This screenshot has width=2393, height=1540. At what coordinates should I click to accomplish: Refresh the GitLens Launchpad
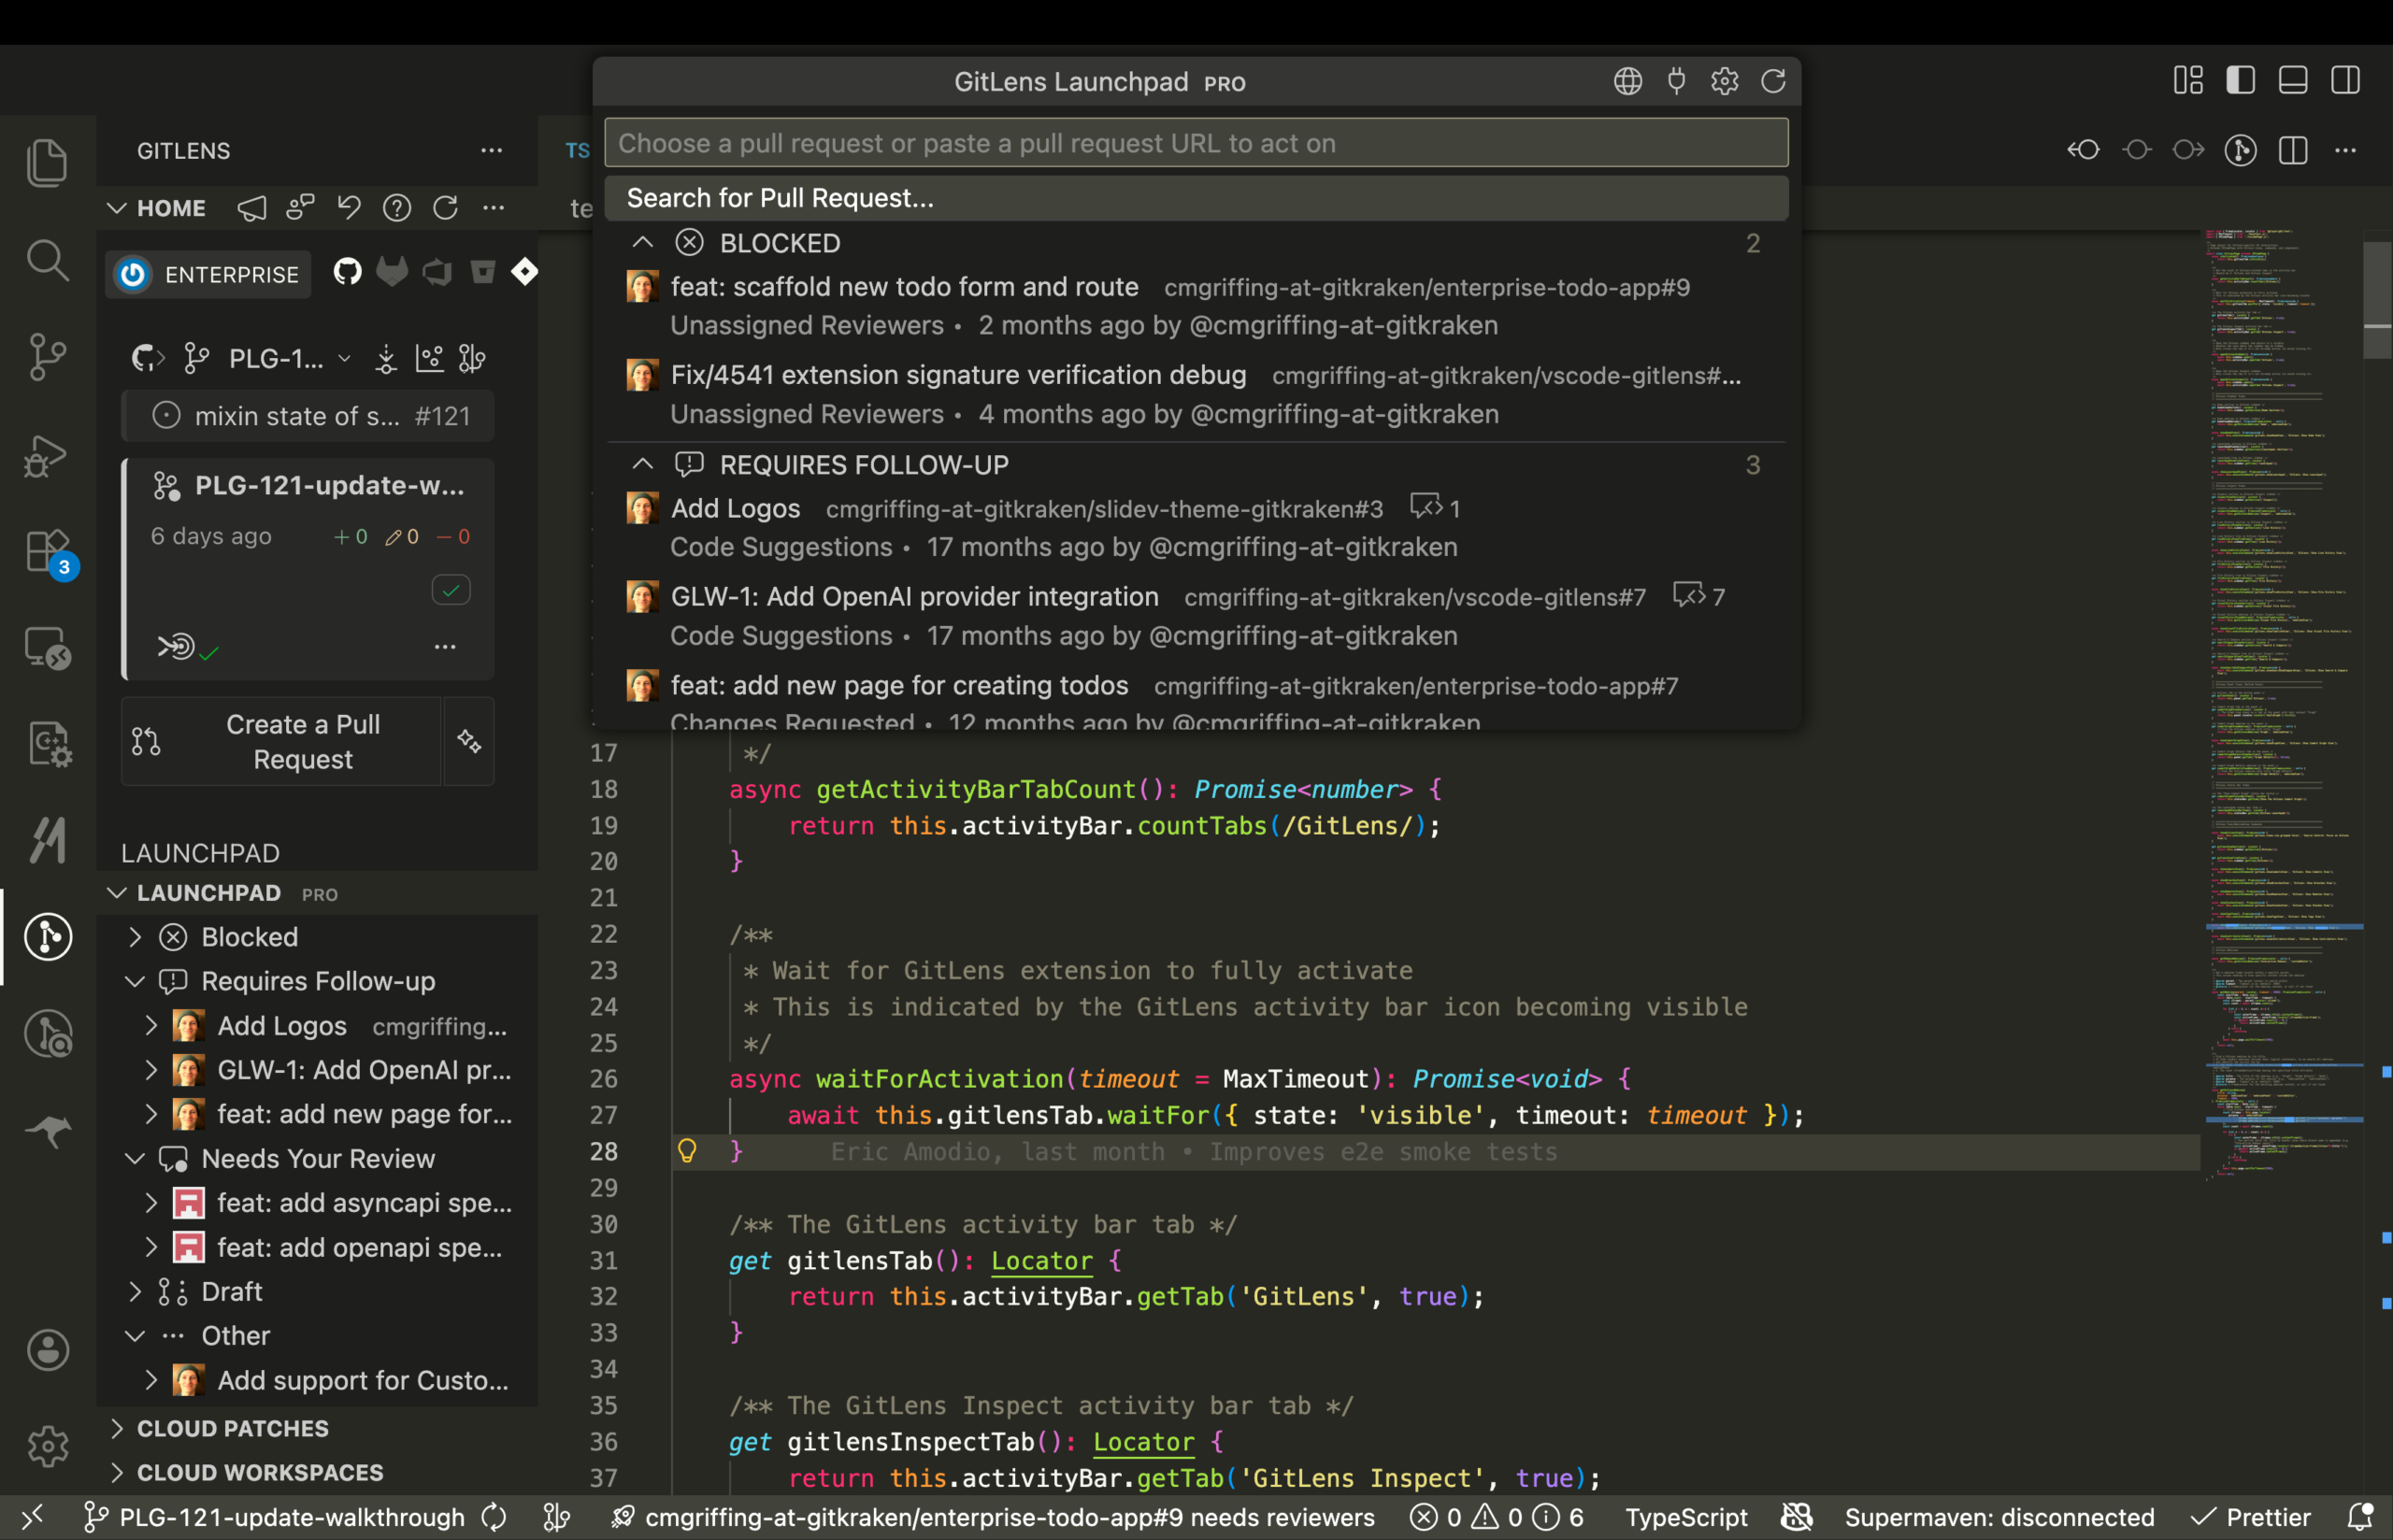click(1774, 81)
